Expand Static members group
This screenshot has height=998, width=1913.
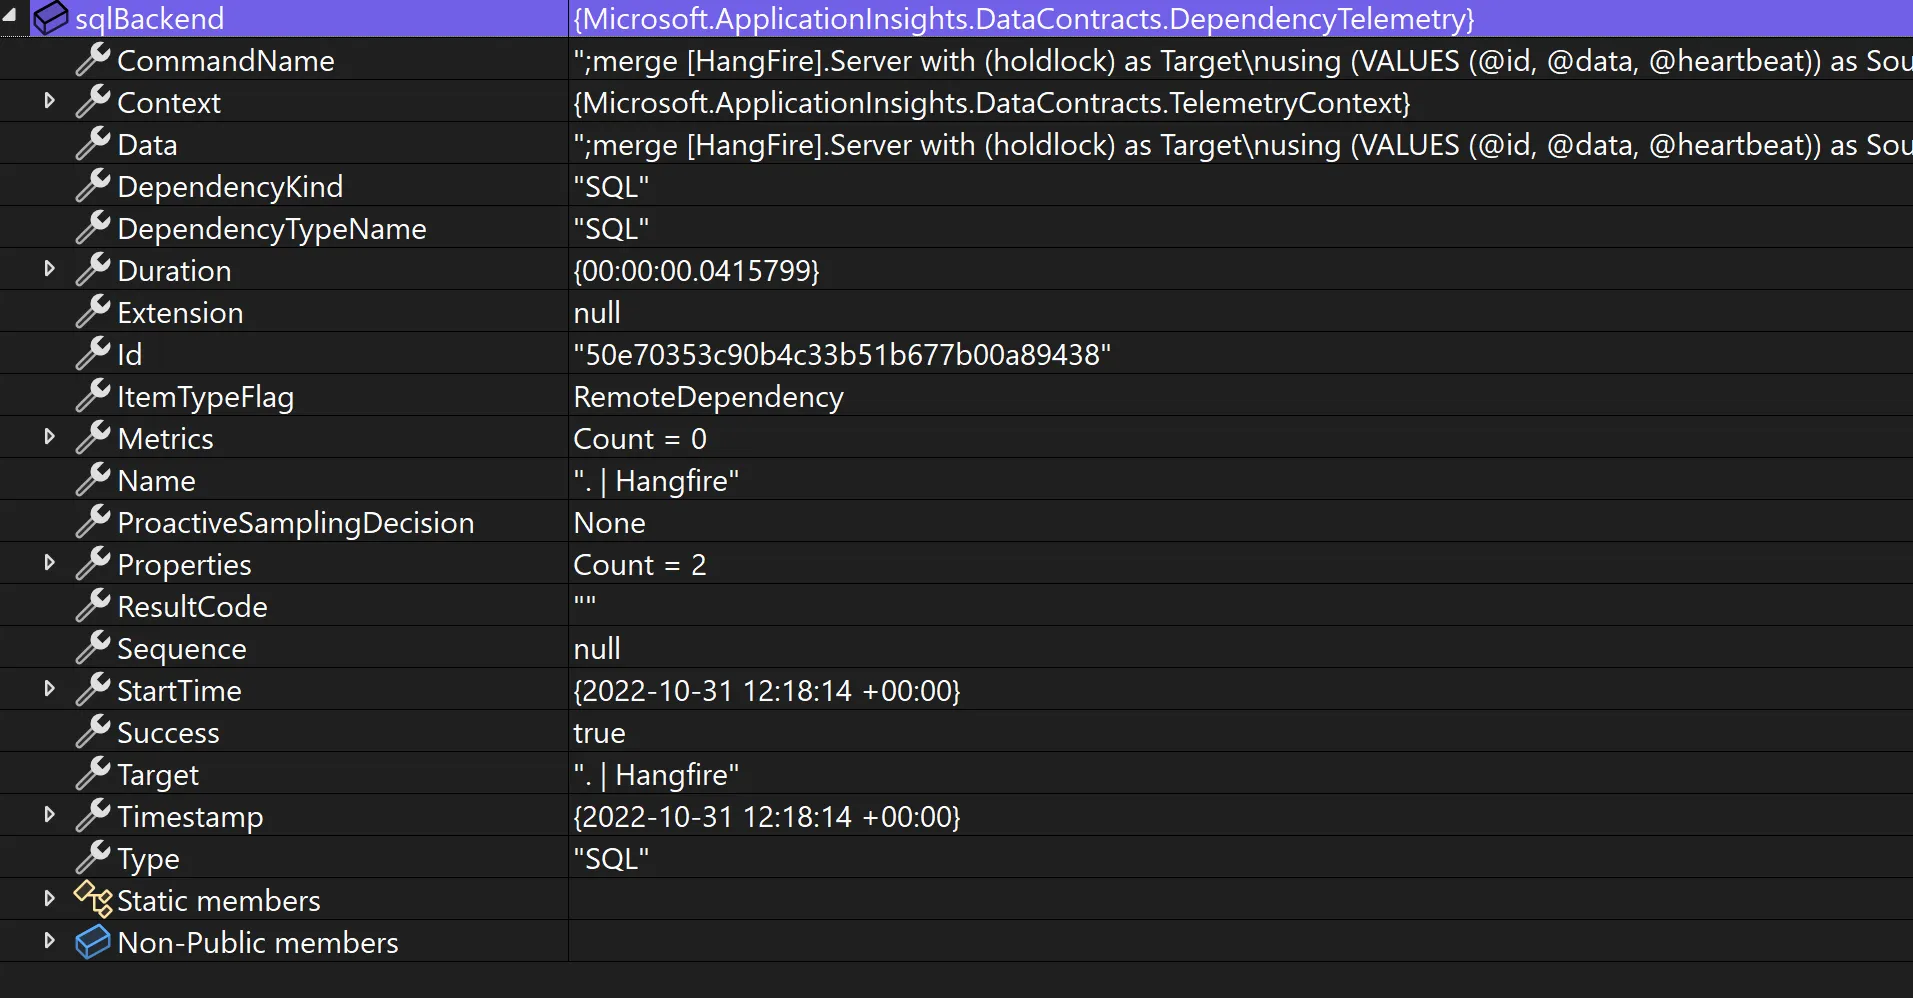coord(49,899)
